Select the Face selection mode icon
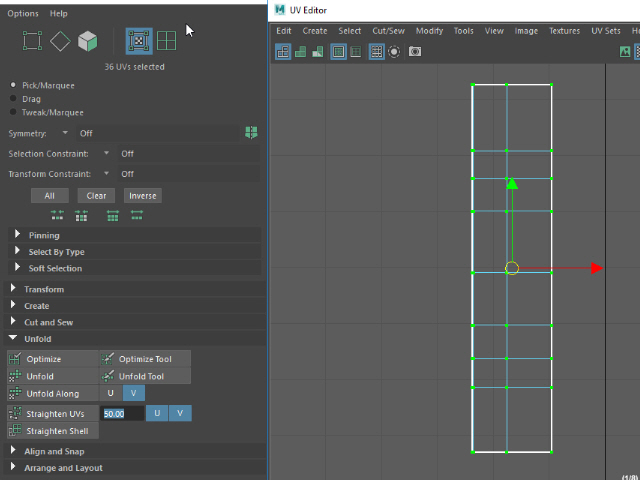 coord(88,41)
